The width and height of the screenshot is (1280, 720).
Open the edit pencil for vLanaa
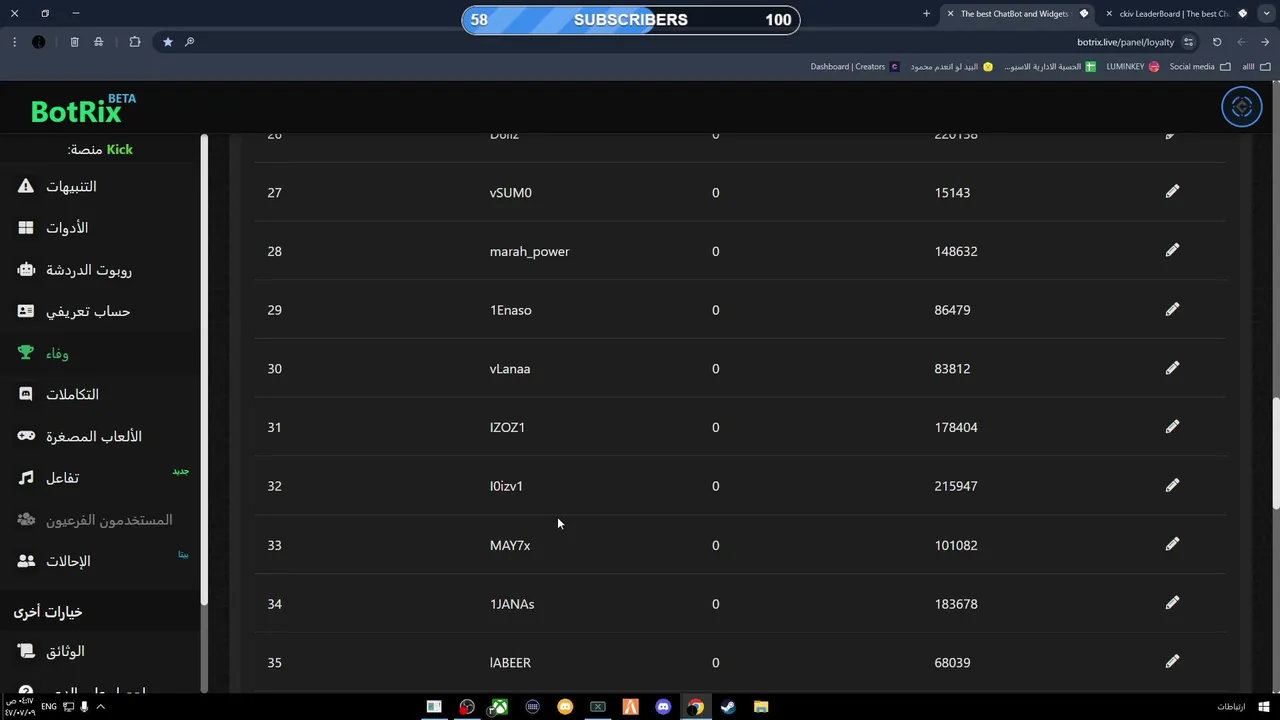coord(1172,368)
